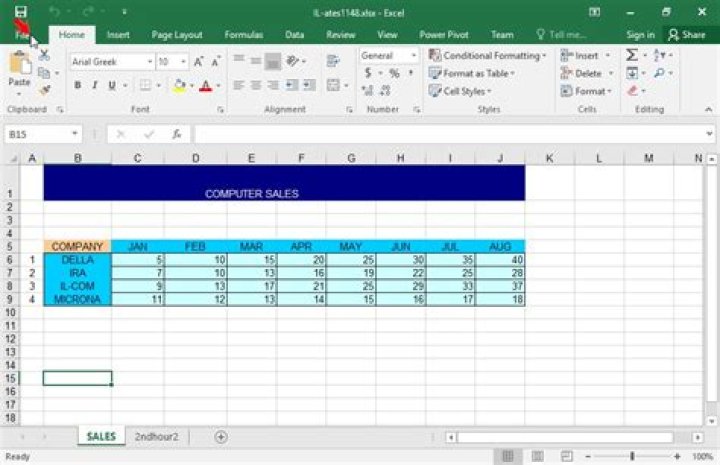Switch to Page Layout view in status bar
Screen dimensions: 720x465
coord(537,456)
